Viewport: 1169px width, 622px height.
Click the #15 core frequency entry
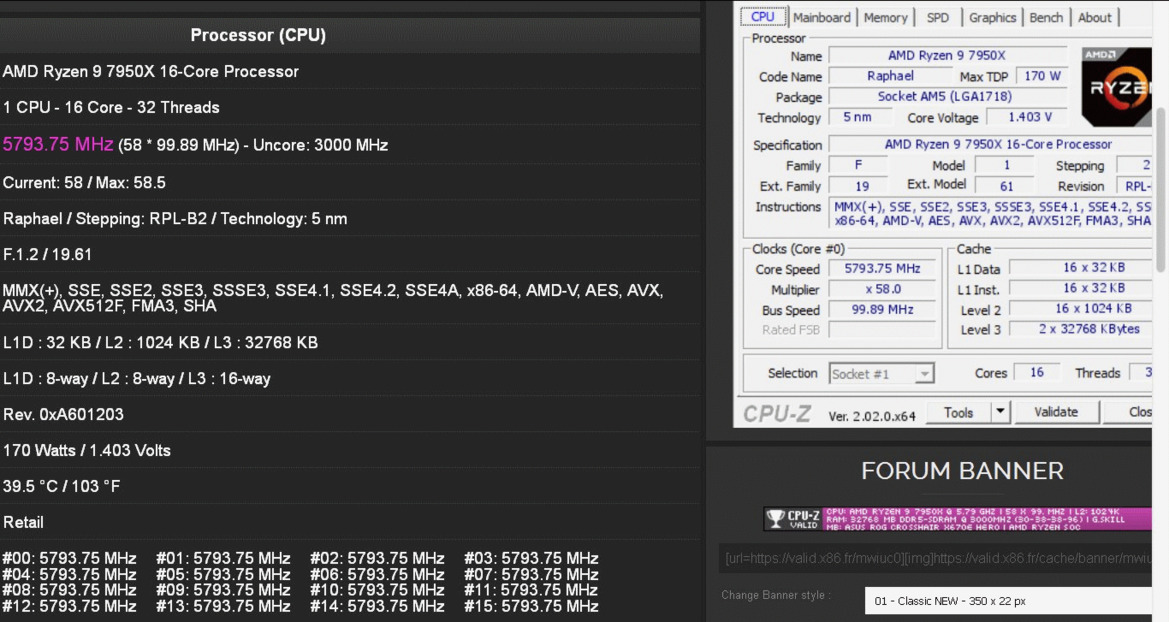531,606
